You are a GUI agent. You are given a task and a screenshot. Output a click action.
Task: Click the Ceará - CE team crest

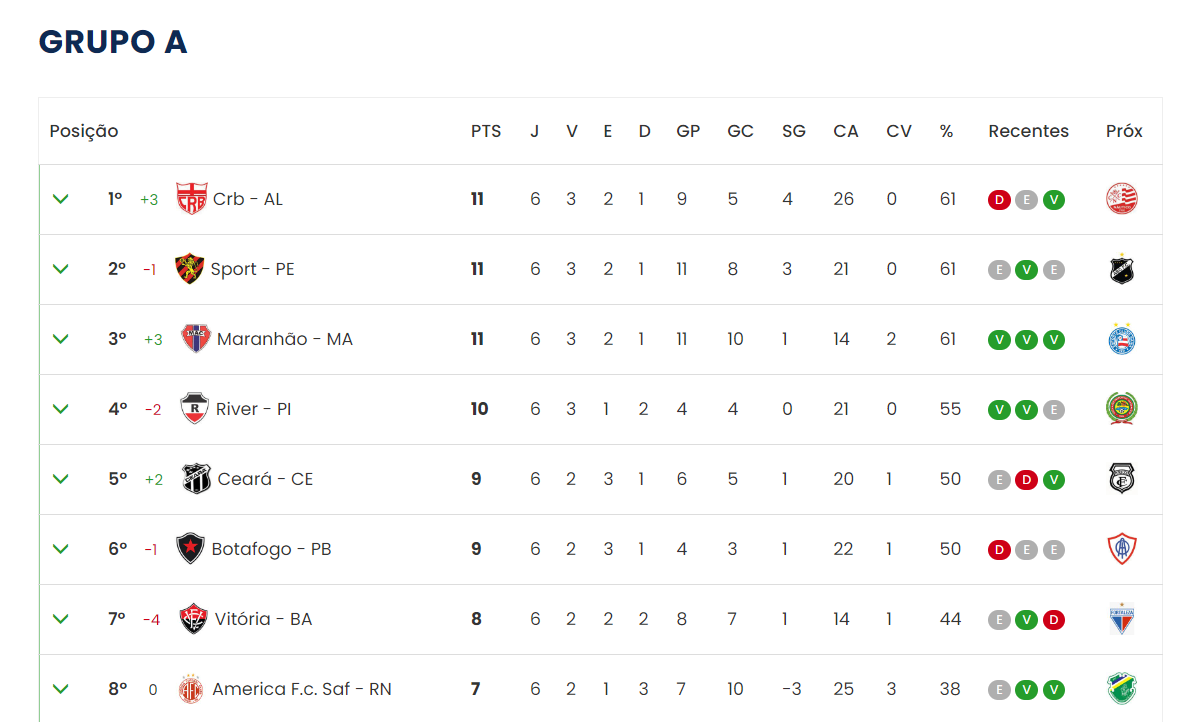tap(196, 479)
